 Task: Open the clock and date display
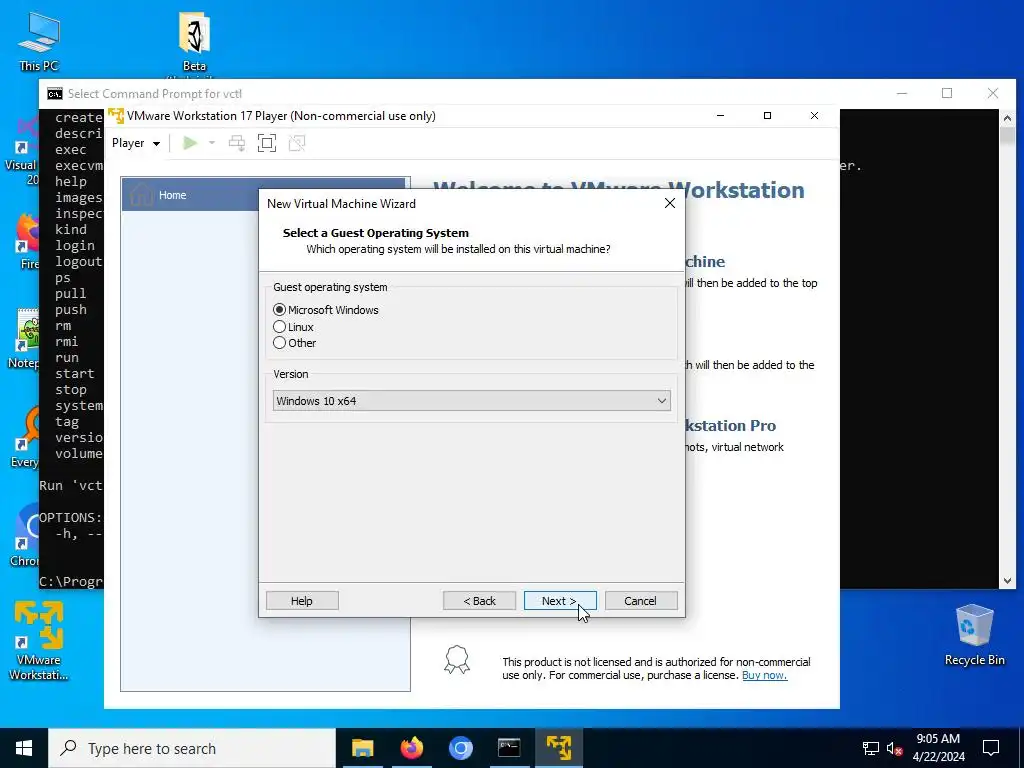pos(938,748)
